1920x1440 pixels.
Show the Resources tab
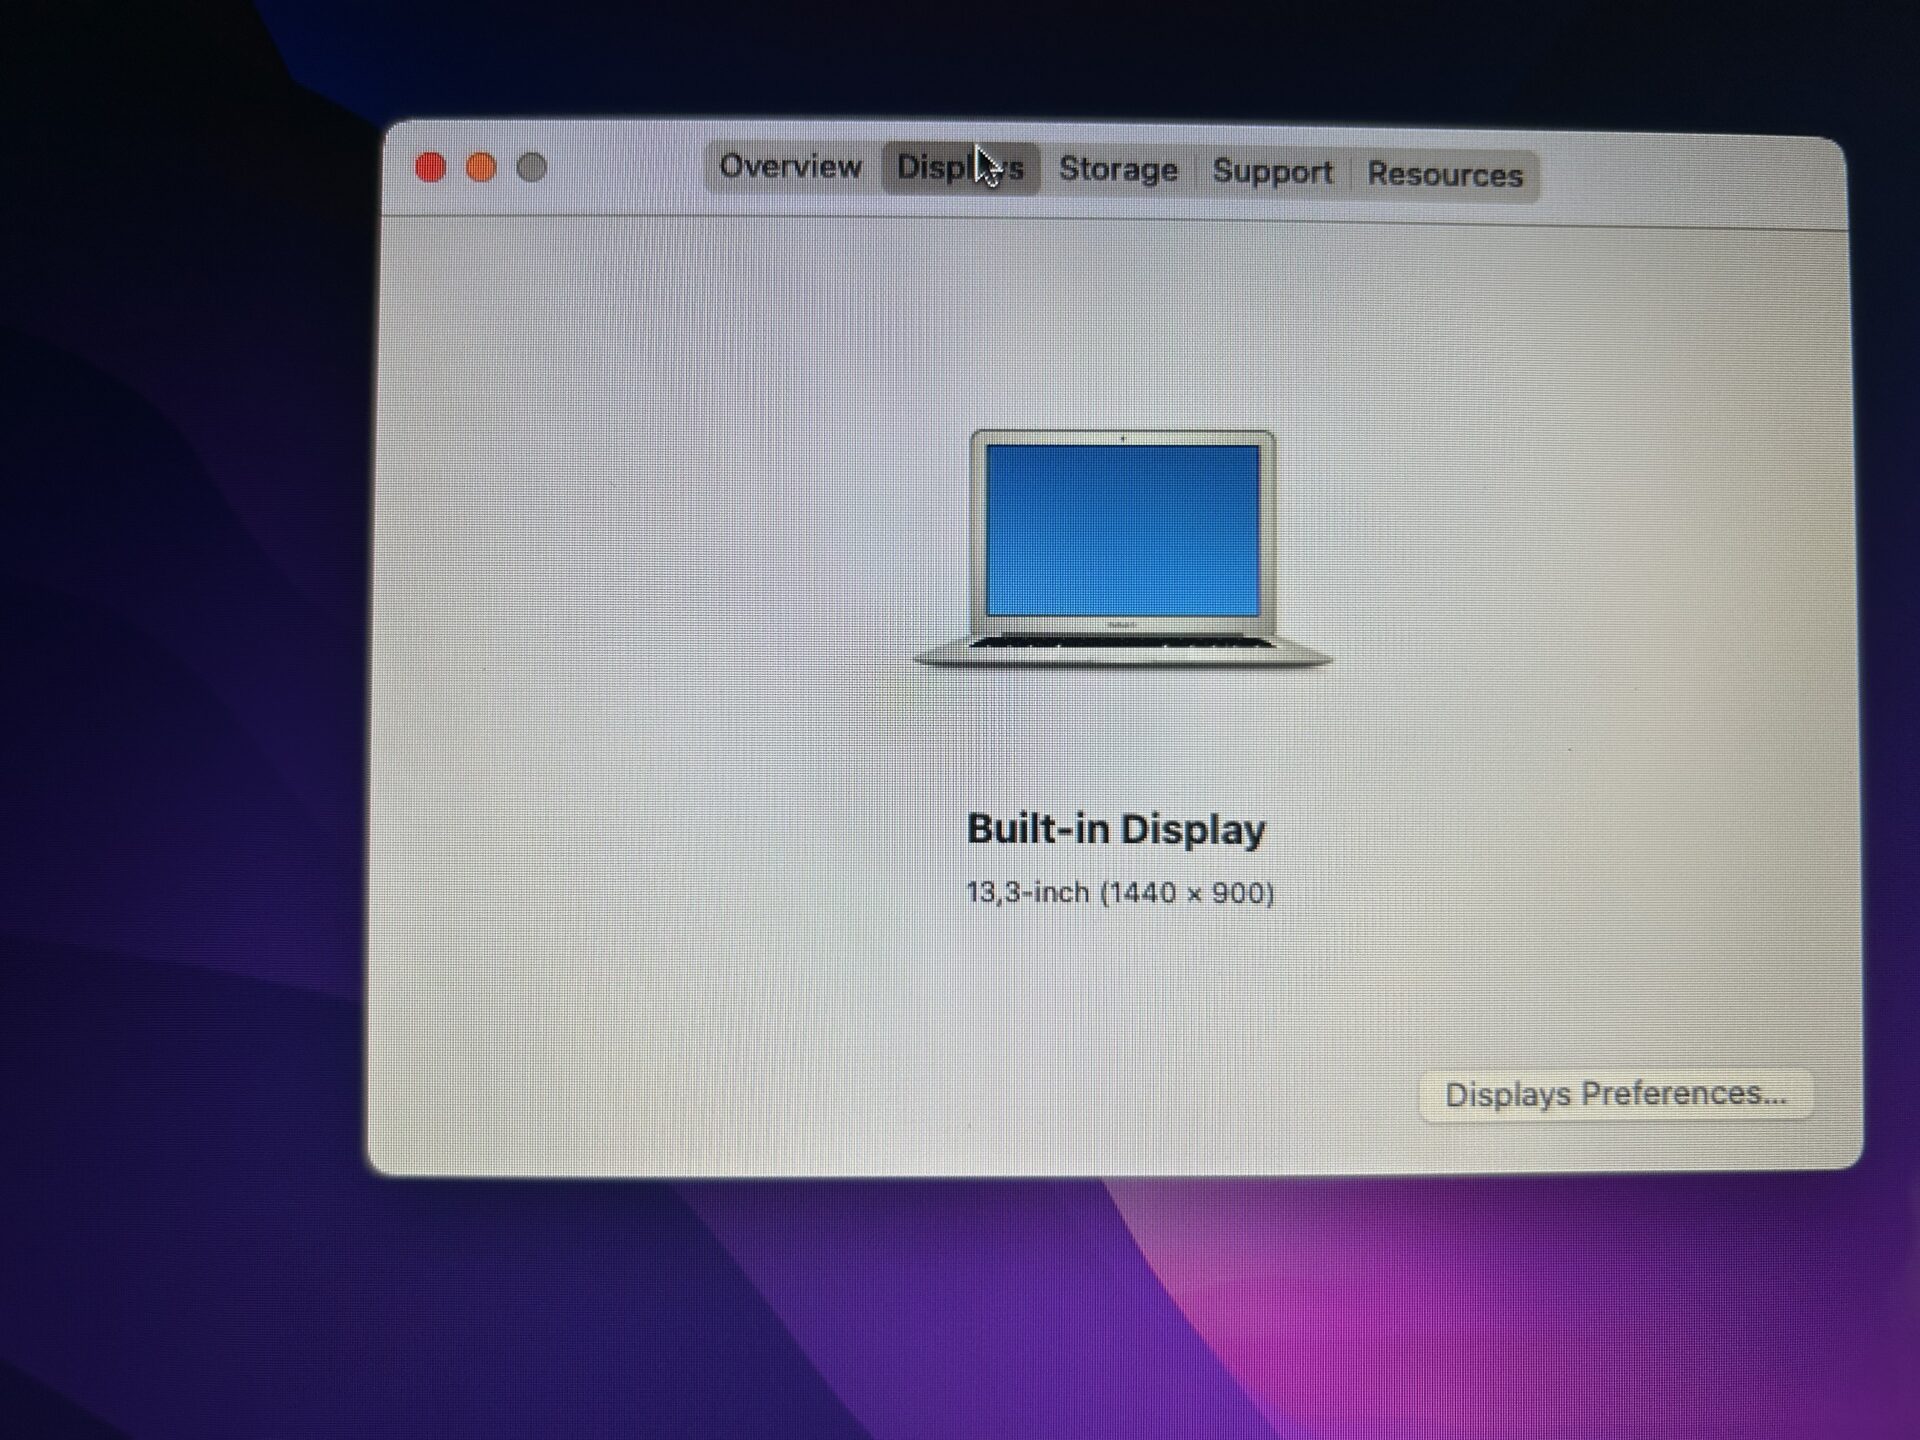(x=1445, y=175)
